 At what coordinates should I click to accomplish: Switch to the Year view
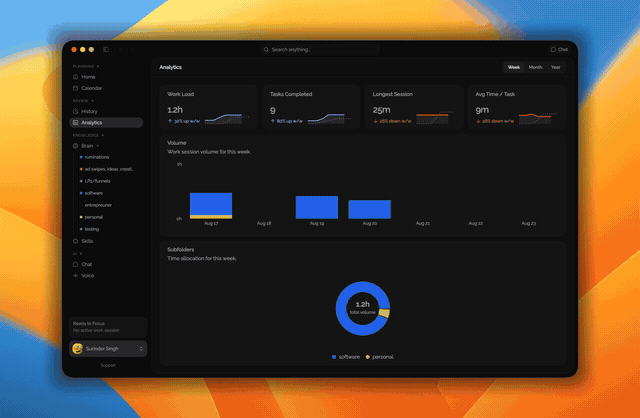coord(556,67)
